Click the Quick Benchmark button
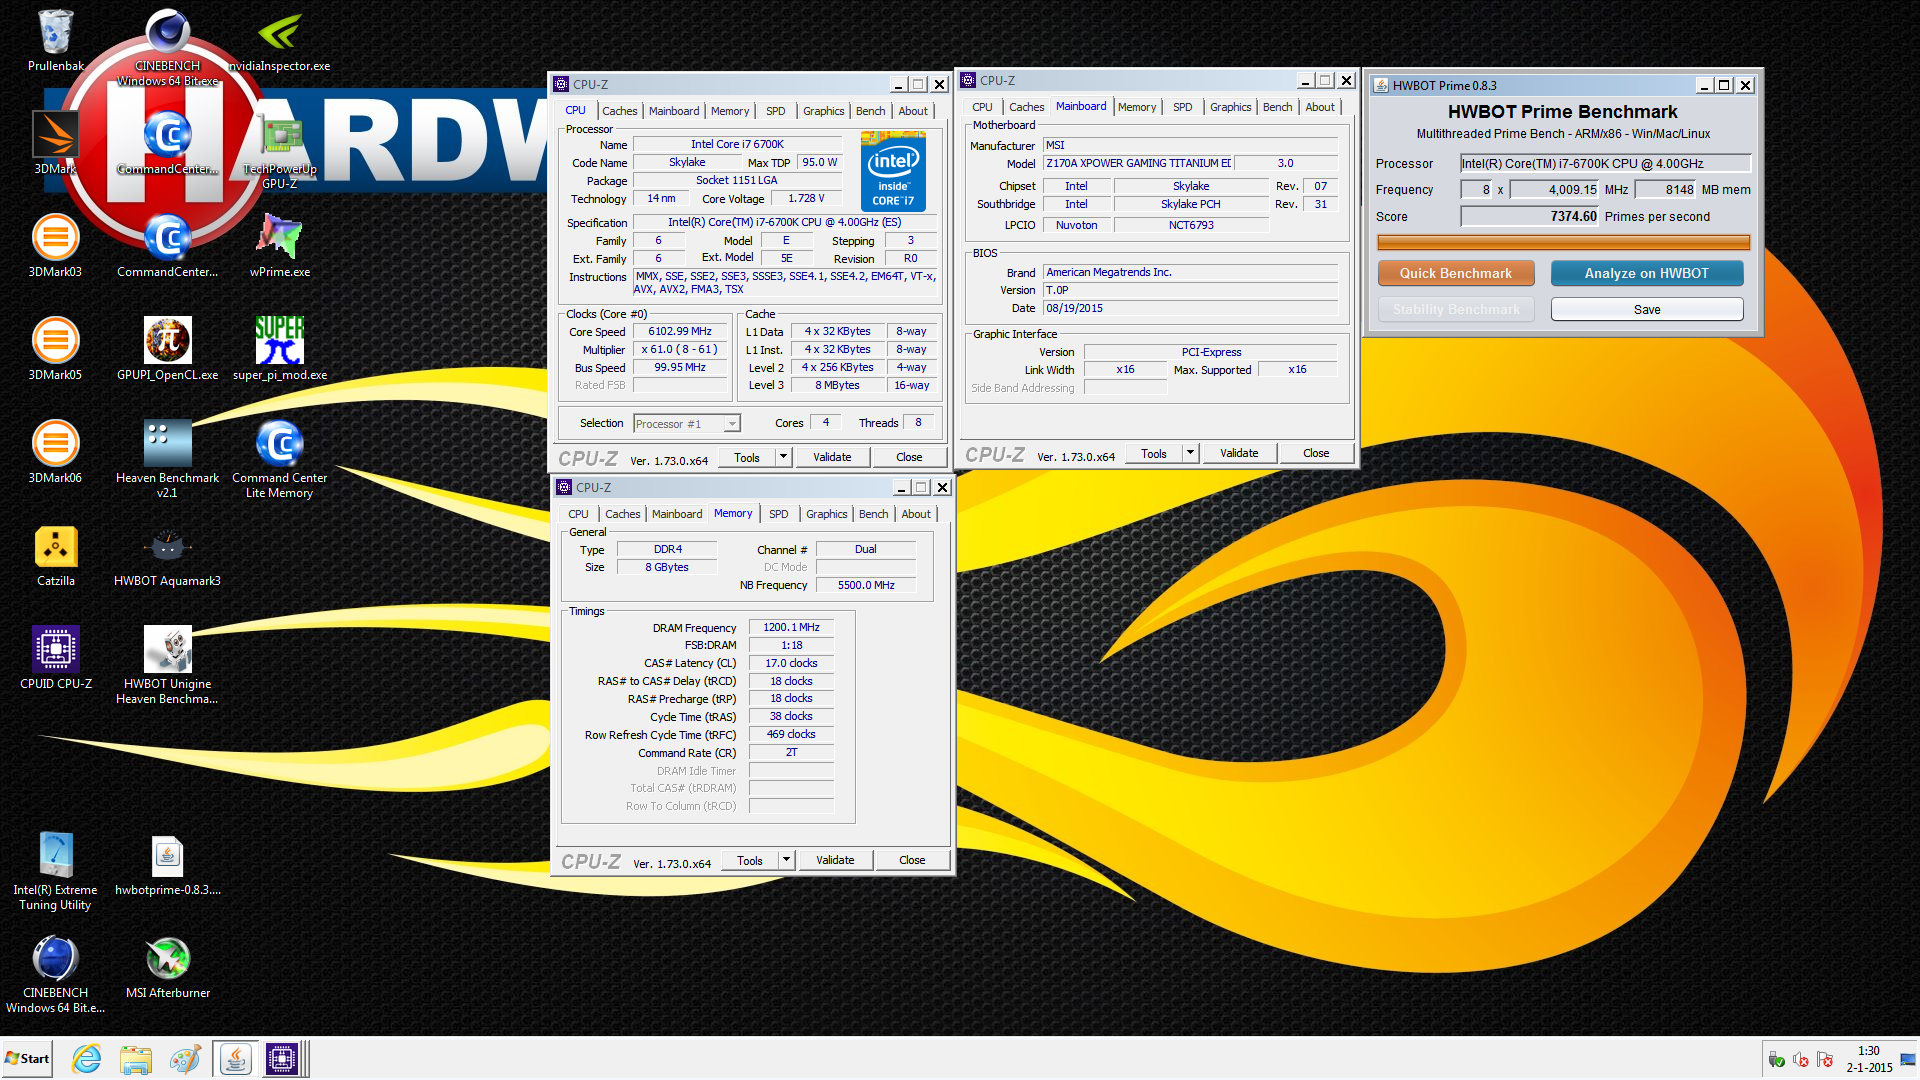The height and width of the screenshot is (1080, 1920). click(x=1455, y=273)
